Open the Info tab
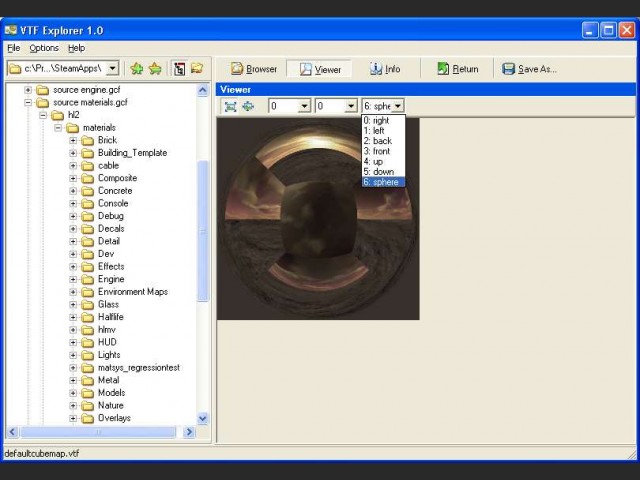 pos(385,69)
